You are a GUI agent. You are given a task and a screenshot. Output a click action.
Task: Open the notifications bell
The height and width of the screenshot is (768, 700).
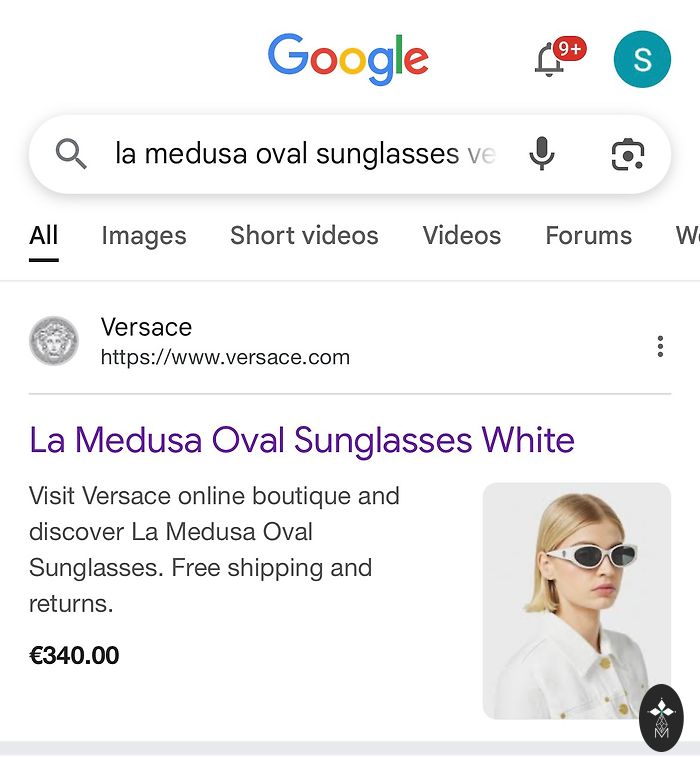[x=550, y=60]
